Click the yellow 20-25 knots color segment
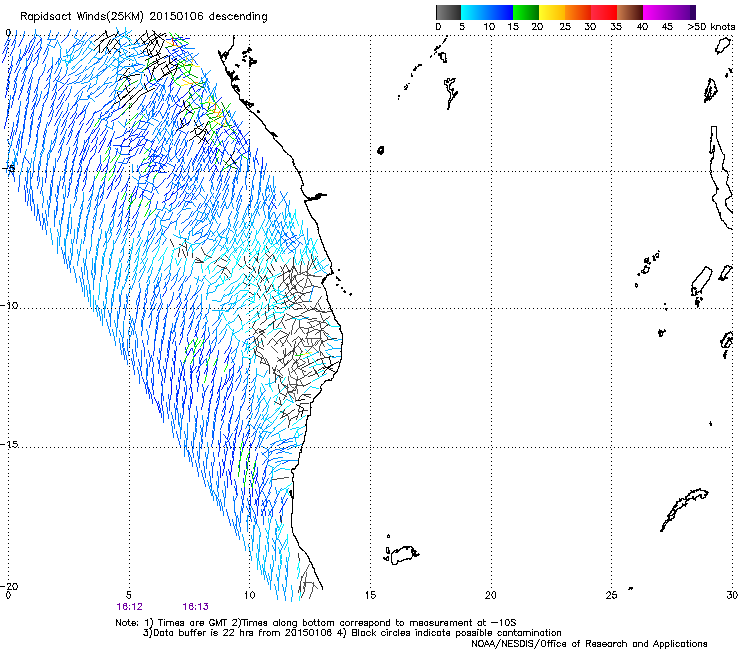 (x=552, y=12)
